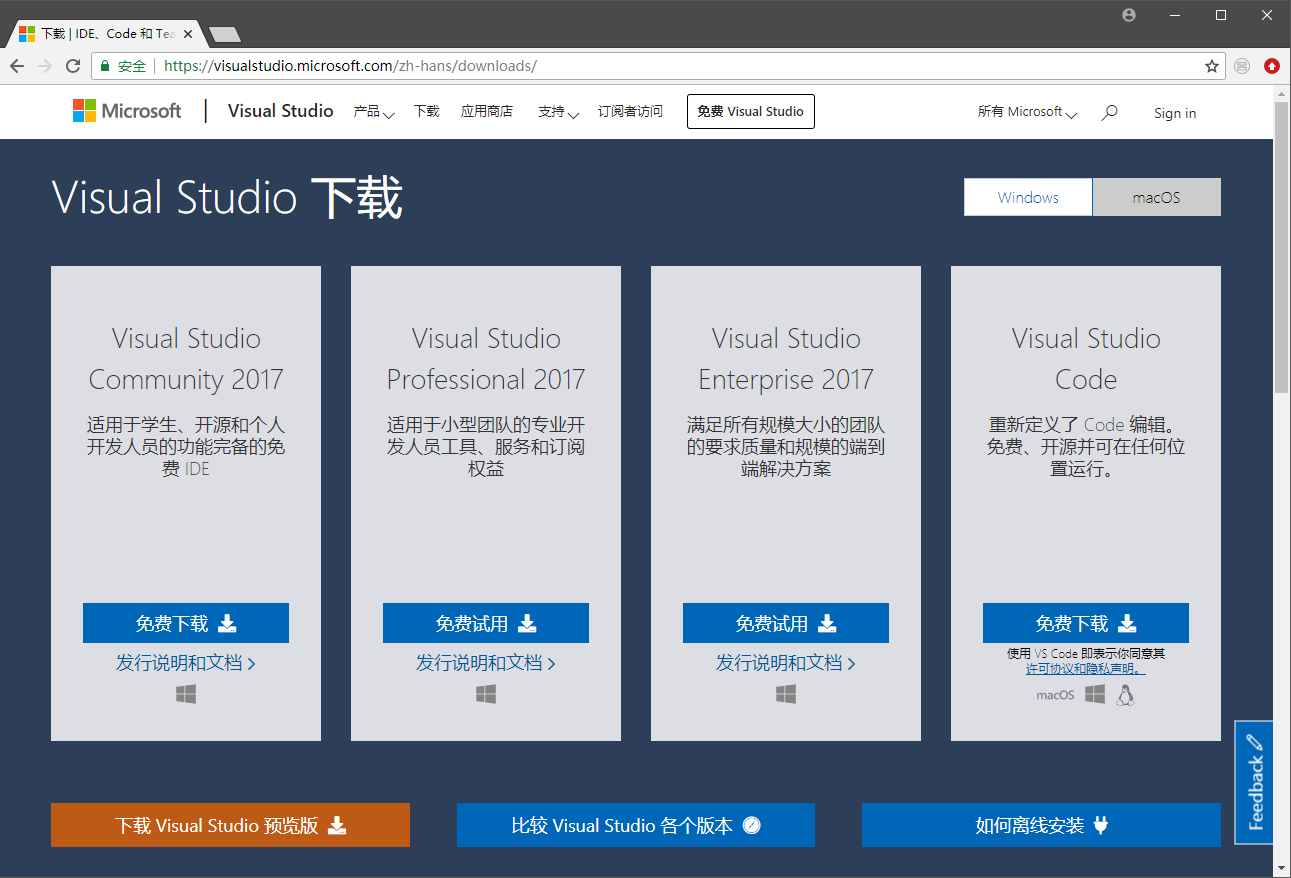Click the vertical scrollbar thumb

click(1282, 246)
